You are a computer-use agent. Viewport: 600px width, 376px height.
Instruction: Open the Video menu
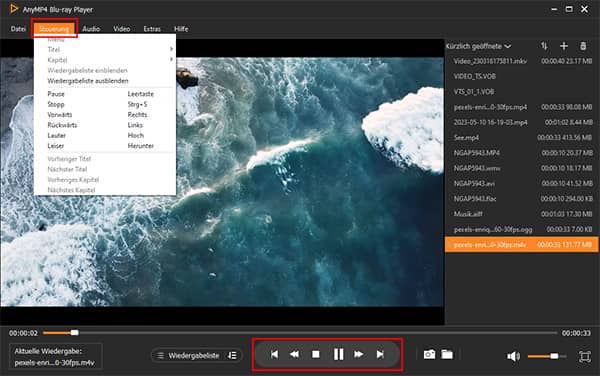pyautogui.click(x=122, y=29)
